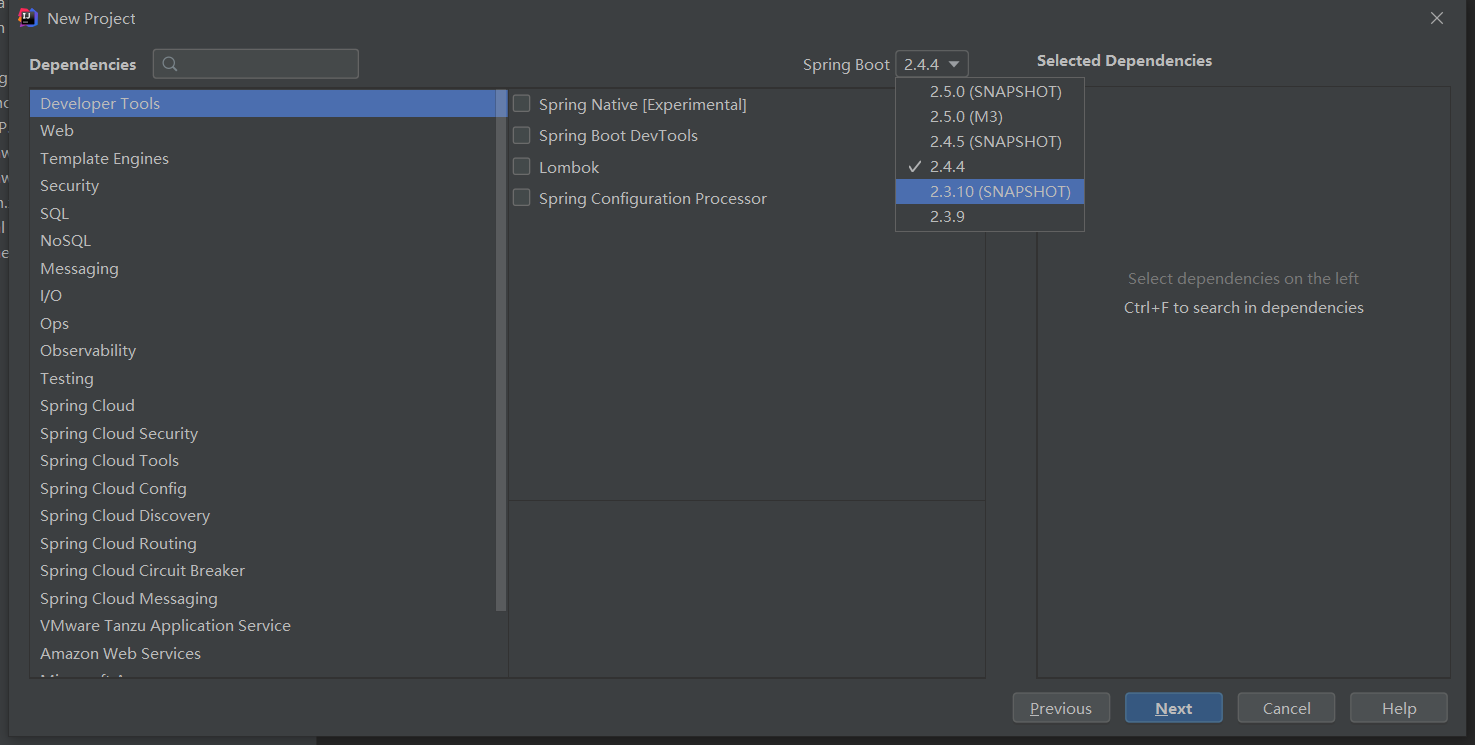Open the Spring Boot version dropdown arrow
Screen dimensions: 1475x745
tap(953, 63)
